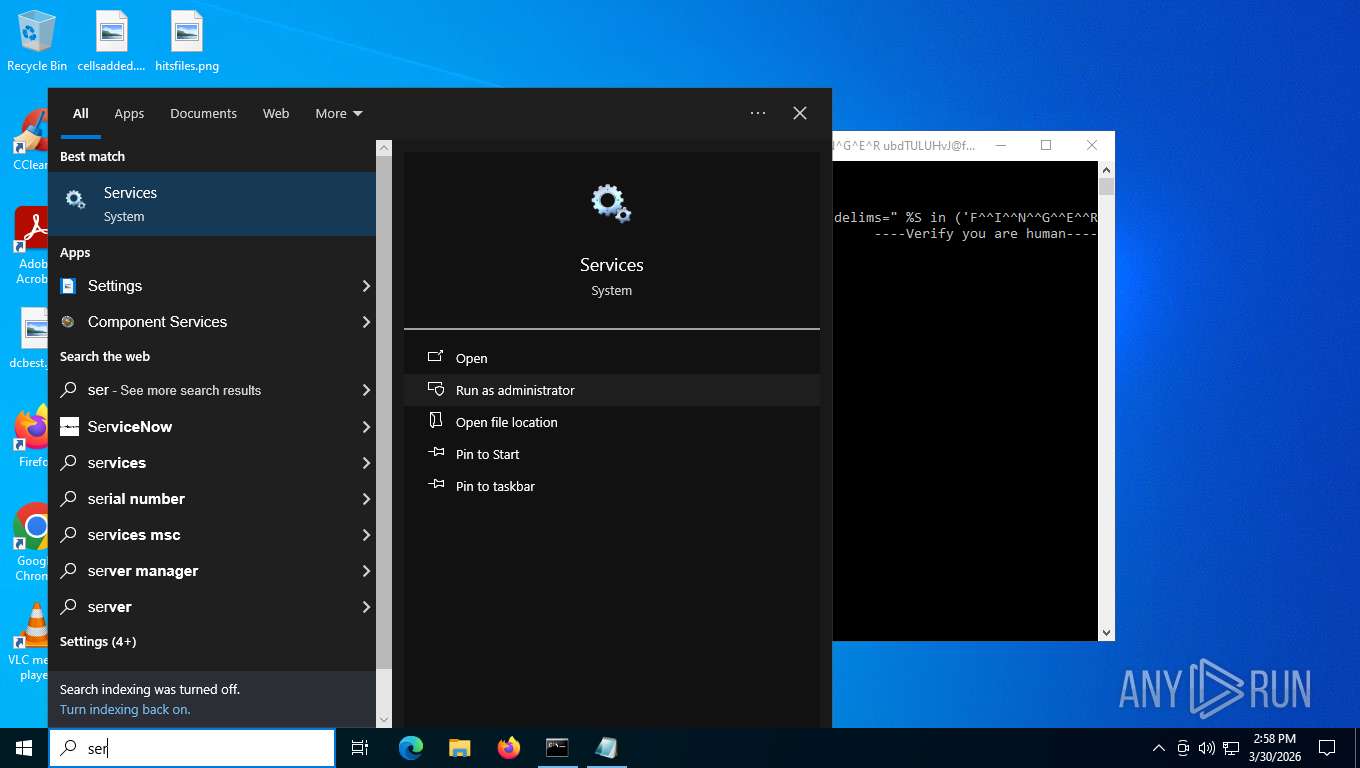
Task: Expand the 'server manager' suggestion arrow
Action: coord(366,571)
